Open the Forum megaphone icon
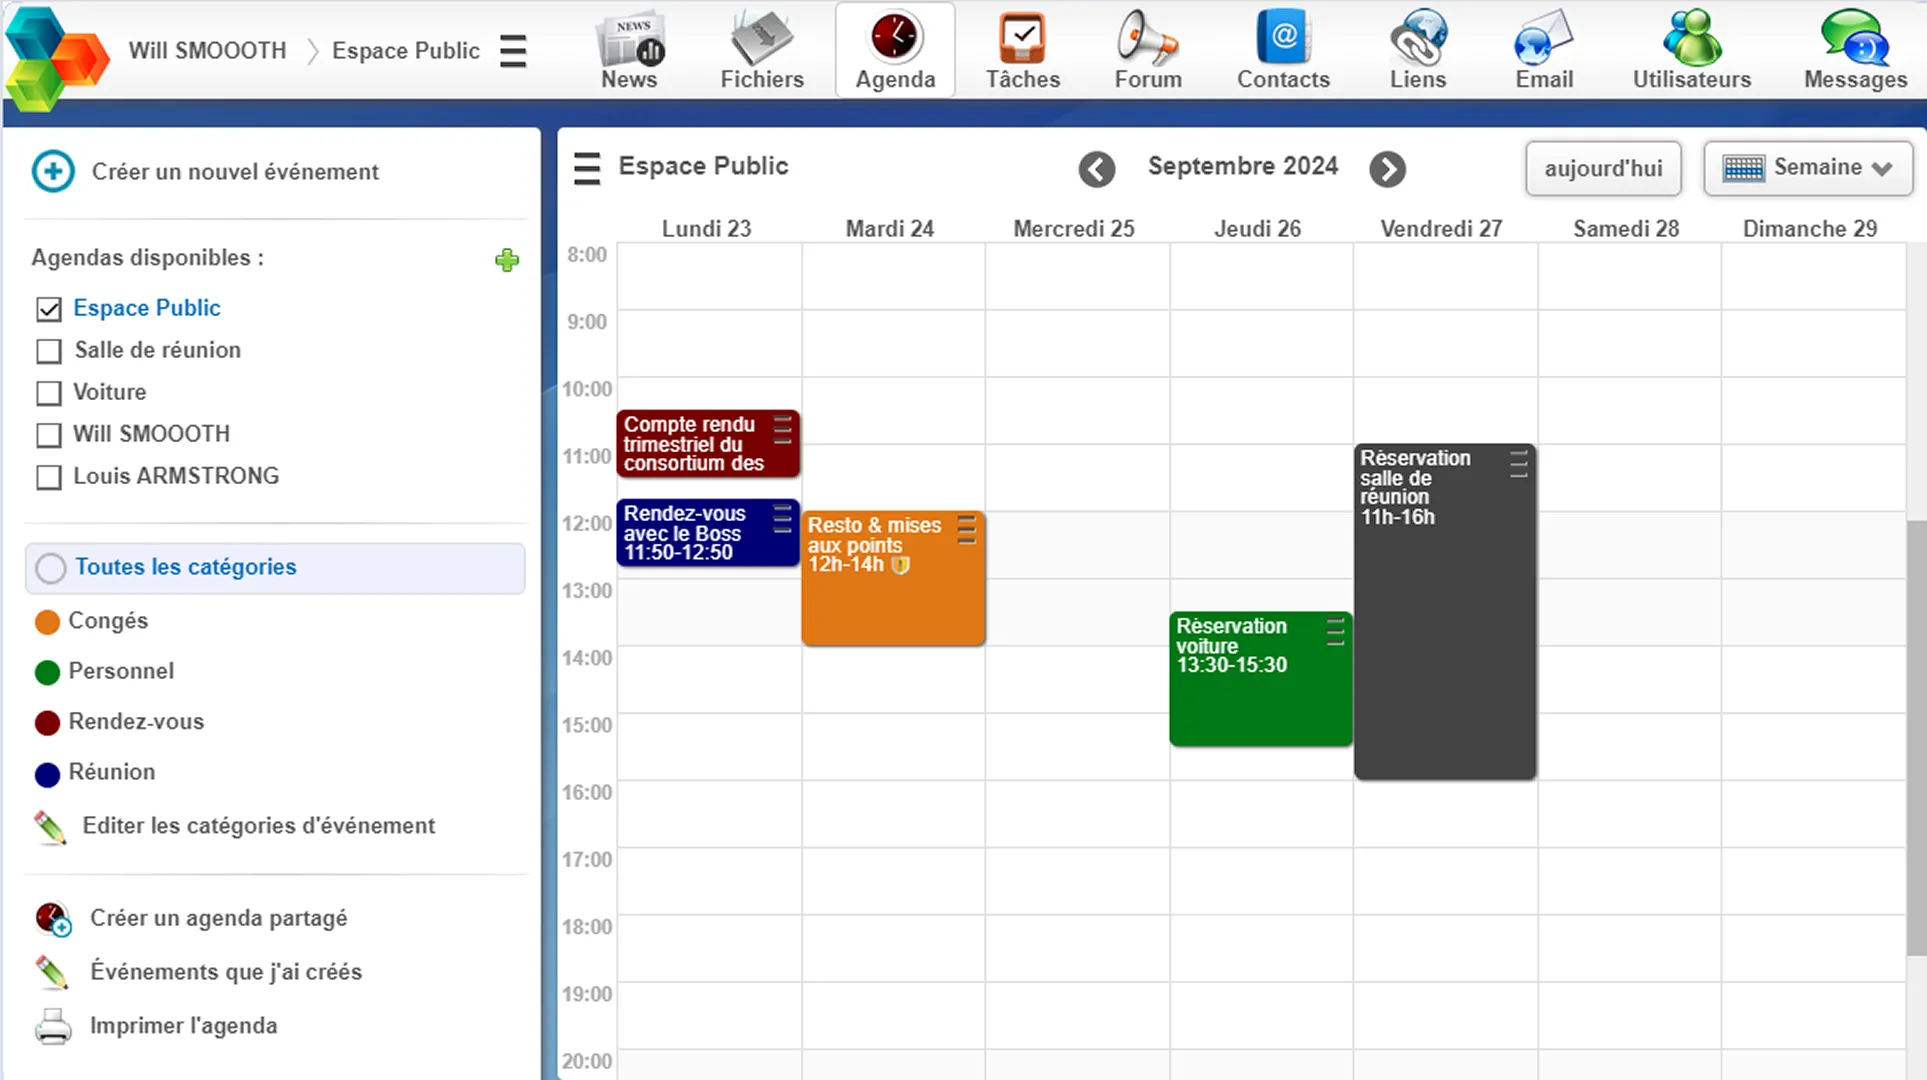This screenshot has height=1080, width=1927. tap(1147, 38)
